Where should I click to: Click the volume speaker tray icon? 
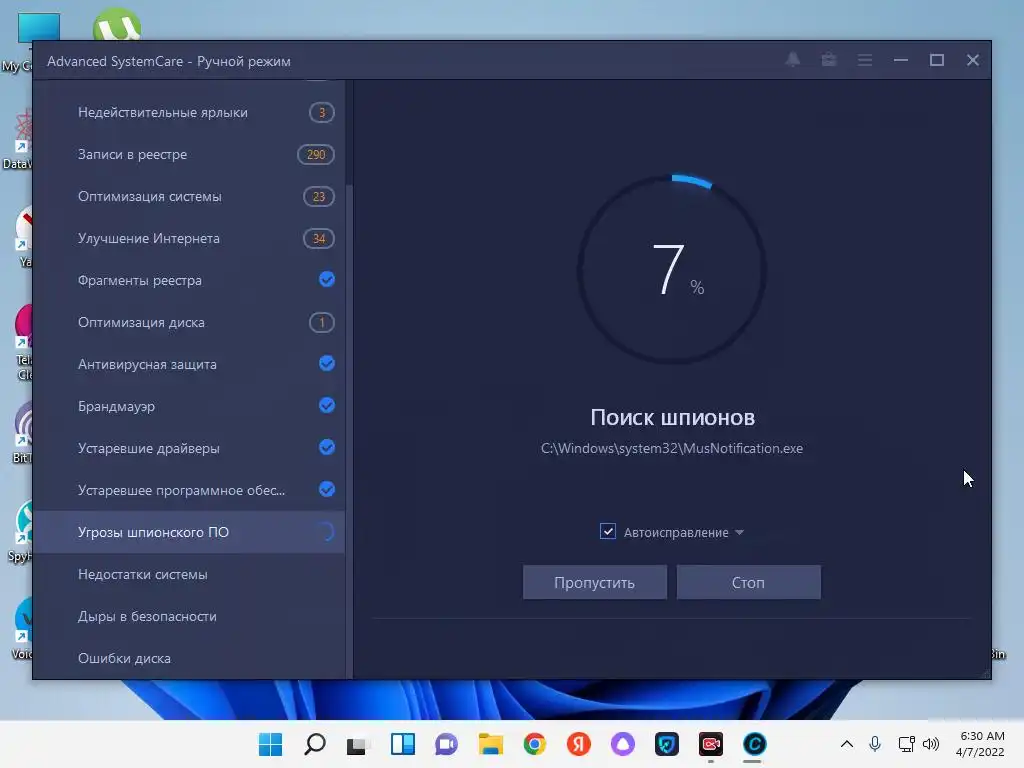click(x=931, y=744)
